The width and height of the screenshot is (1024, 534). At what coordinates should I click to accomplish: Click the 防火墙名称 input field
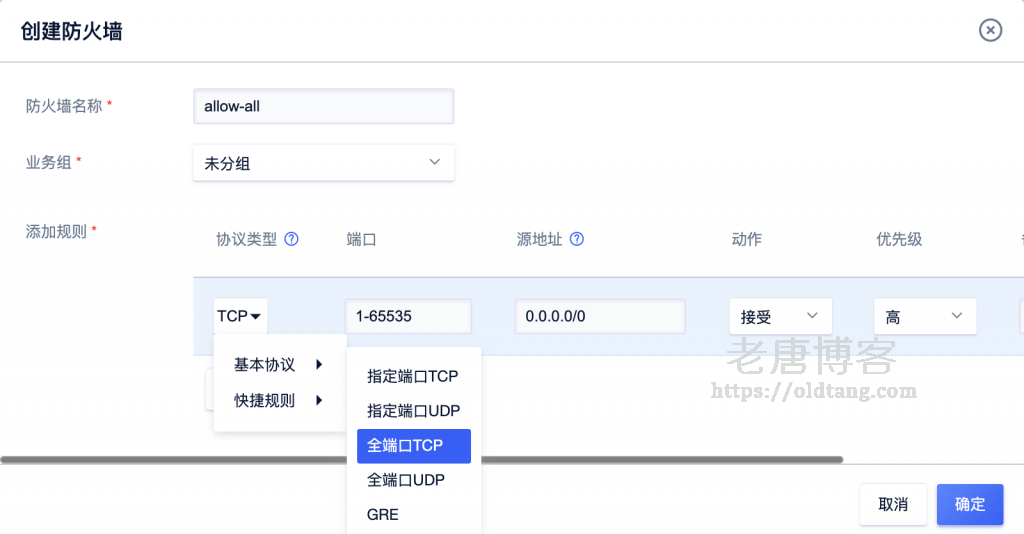click(x=323, y=106)
